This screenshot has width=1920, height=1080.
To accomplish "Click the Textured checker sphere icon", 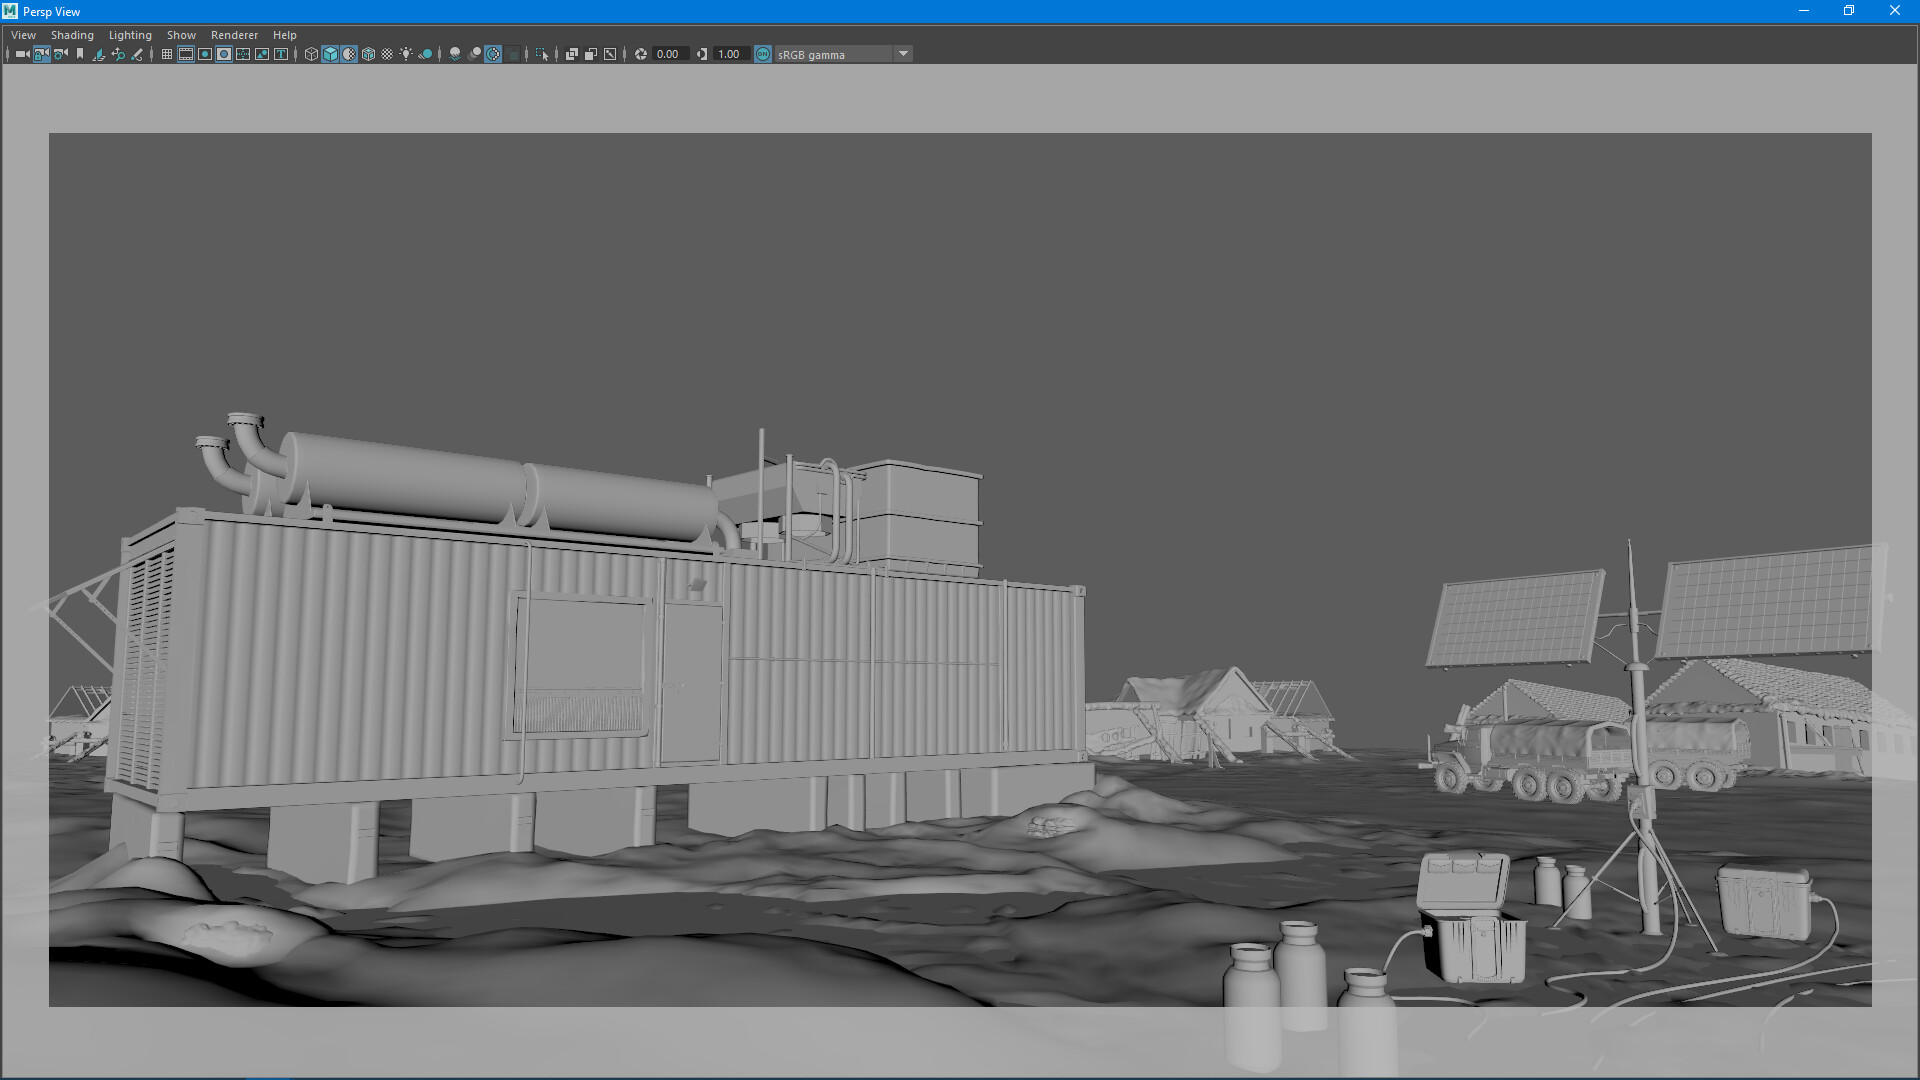I will (x=387, y=54).
